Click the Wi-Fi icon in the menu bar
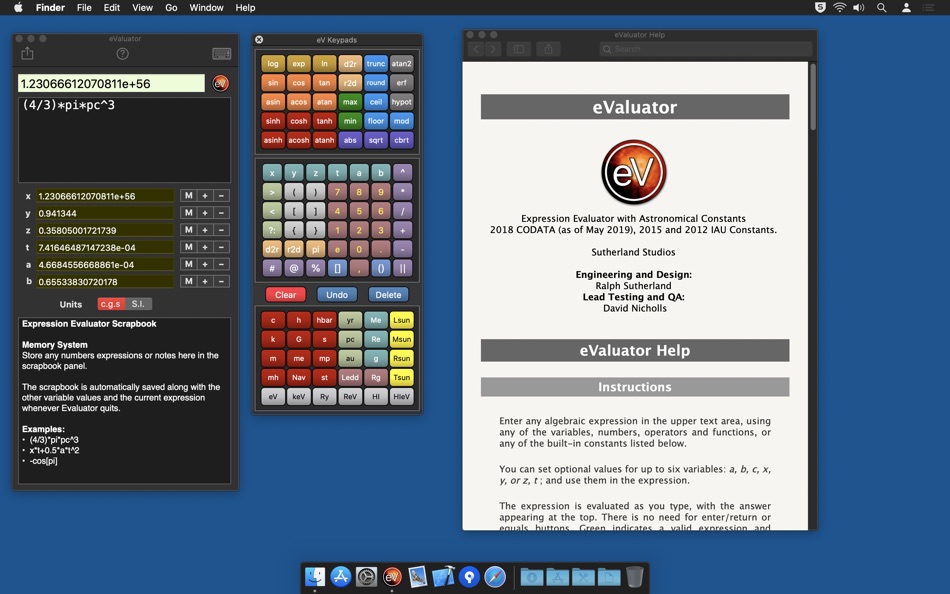Screen dimensions: 950x594 pyautogui.click(x=839, y=7)
